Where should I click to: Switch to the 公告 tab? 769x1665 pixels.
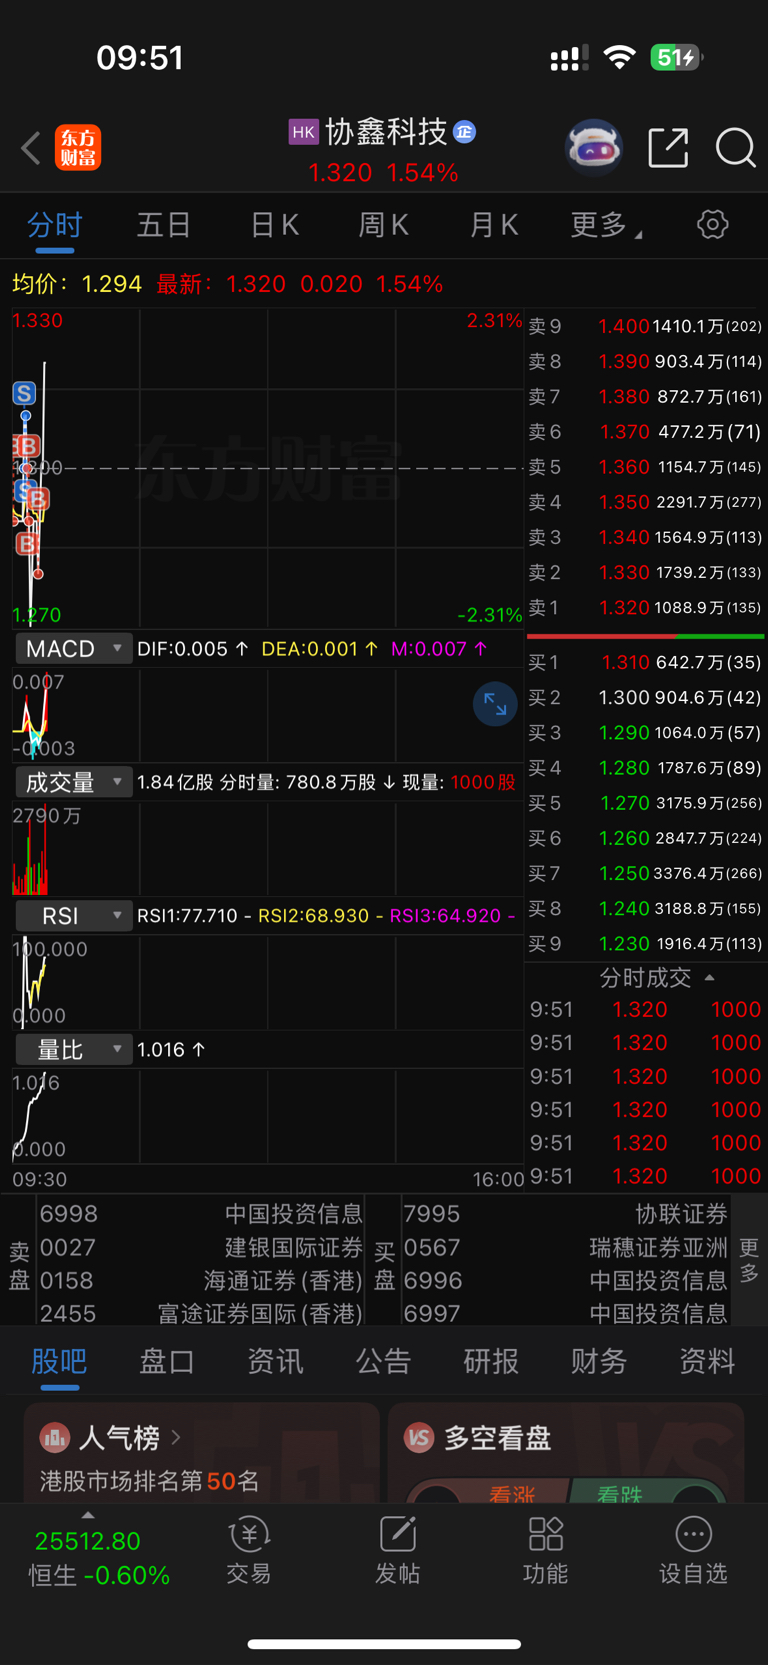383,1362
